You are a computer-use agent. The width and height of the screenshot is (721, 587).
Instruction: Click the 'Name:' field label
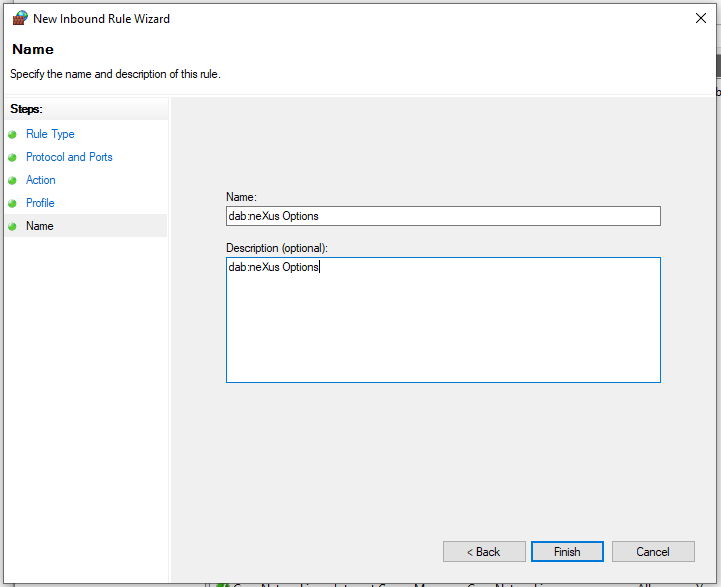click(242, 198)
